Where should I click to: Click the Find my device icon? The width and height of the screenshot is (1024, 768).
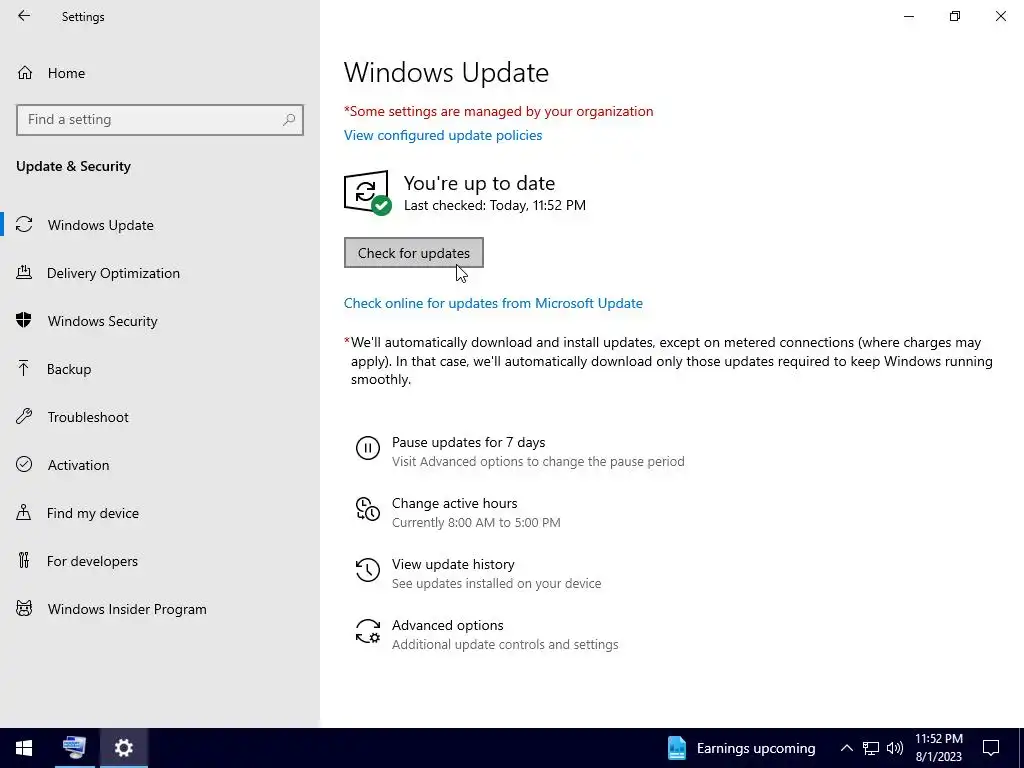24,512
